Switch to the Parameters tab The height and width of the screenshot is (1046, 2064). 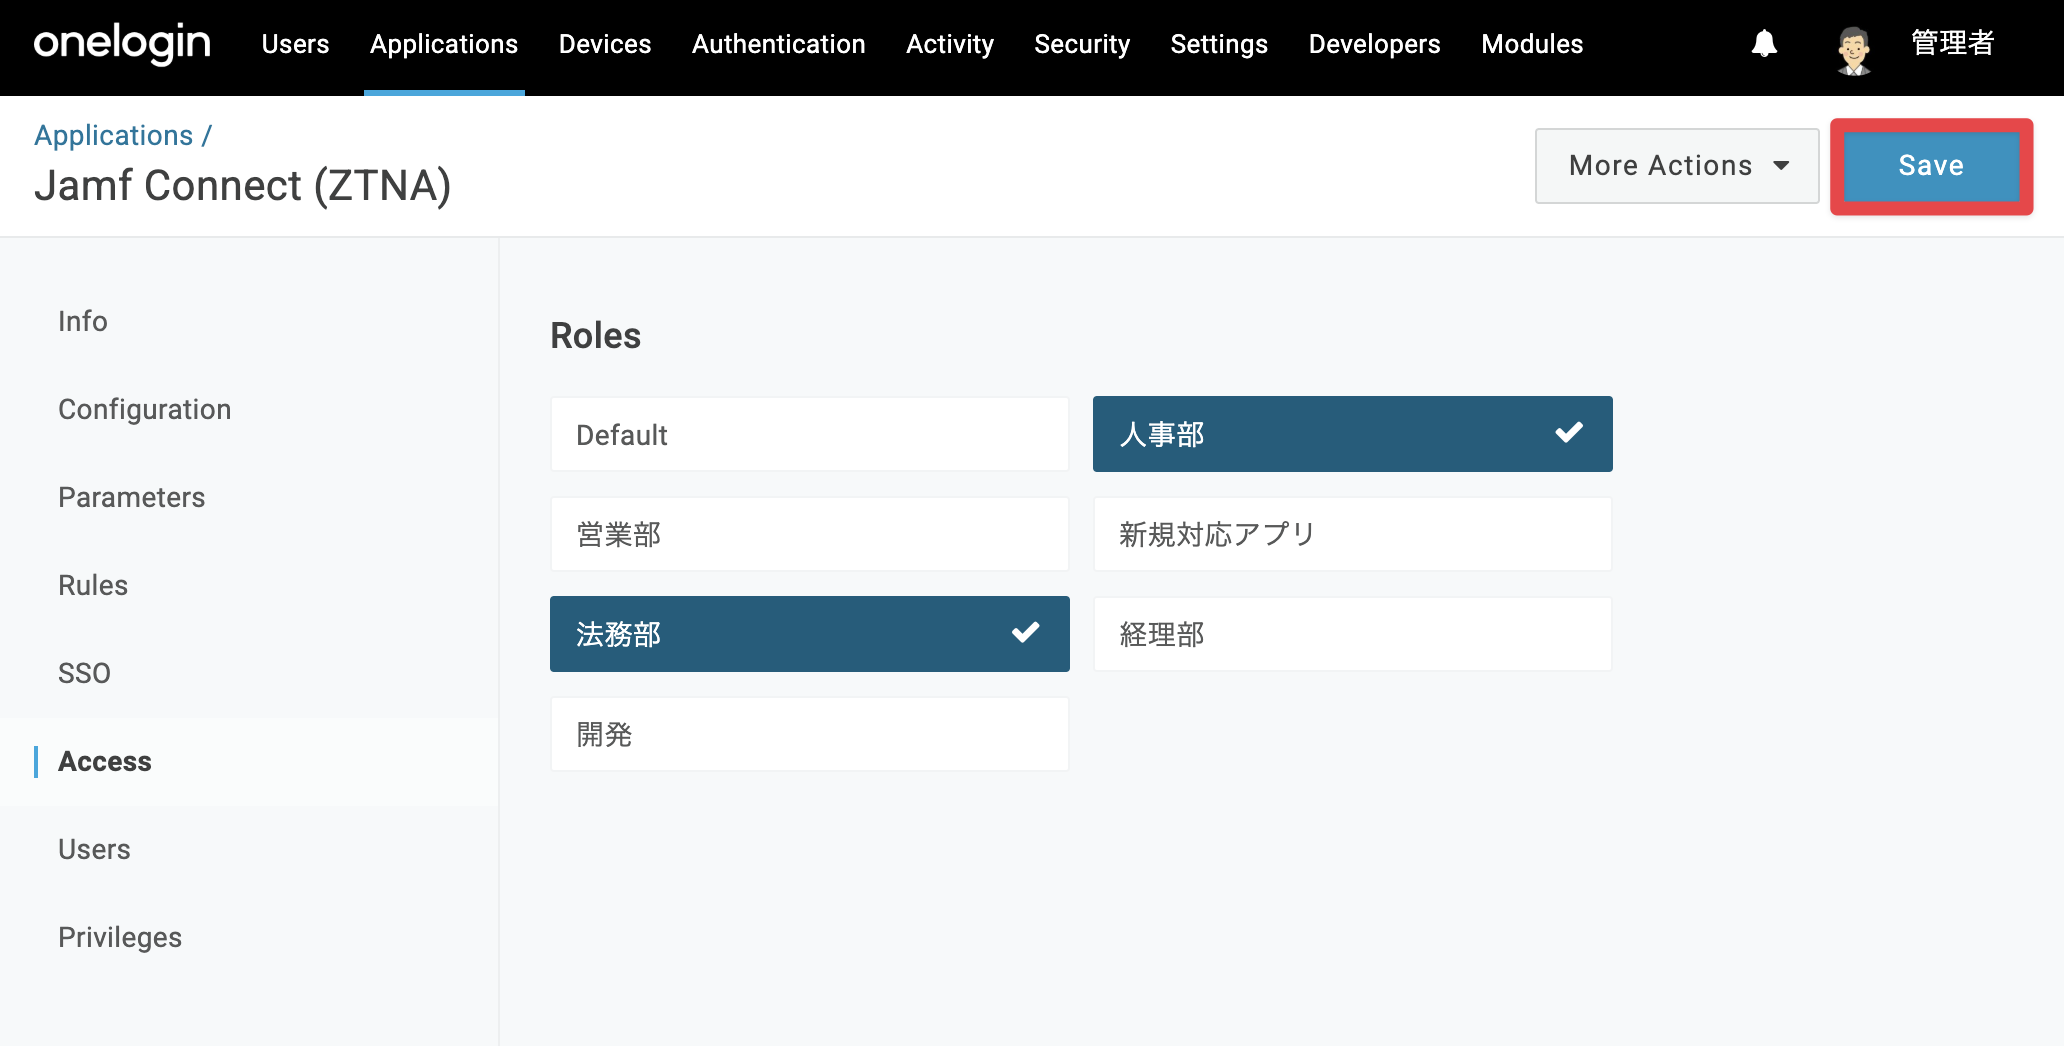tap(132, 497)
